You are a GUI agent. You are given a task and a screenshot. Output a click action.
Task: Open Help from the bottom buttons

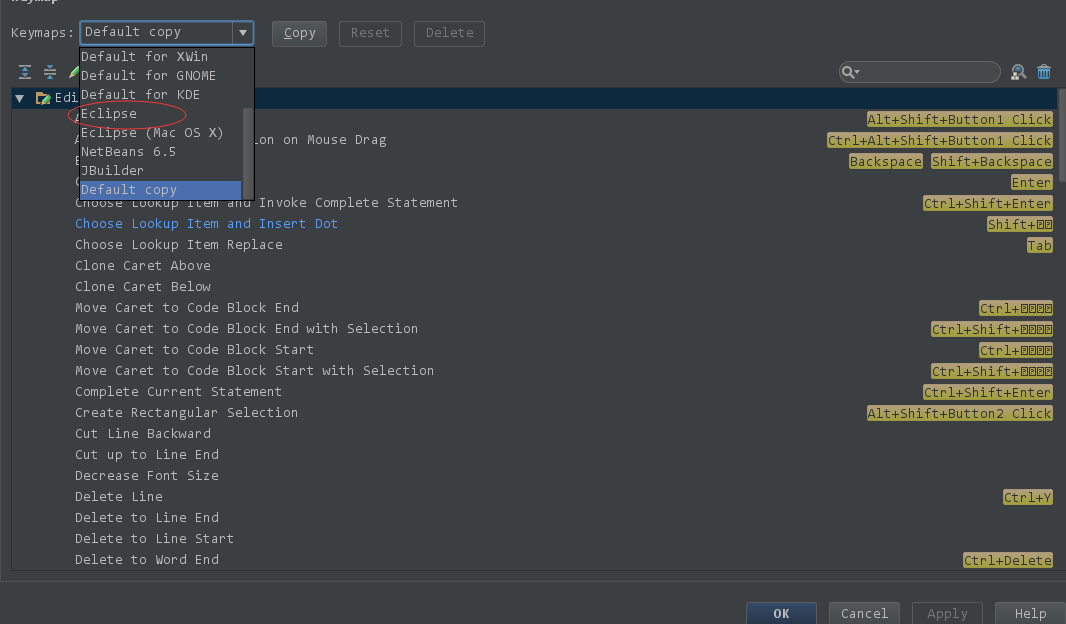1030,613
